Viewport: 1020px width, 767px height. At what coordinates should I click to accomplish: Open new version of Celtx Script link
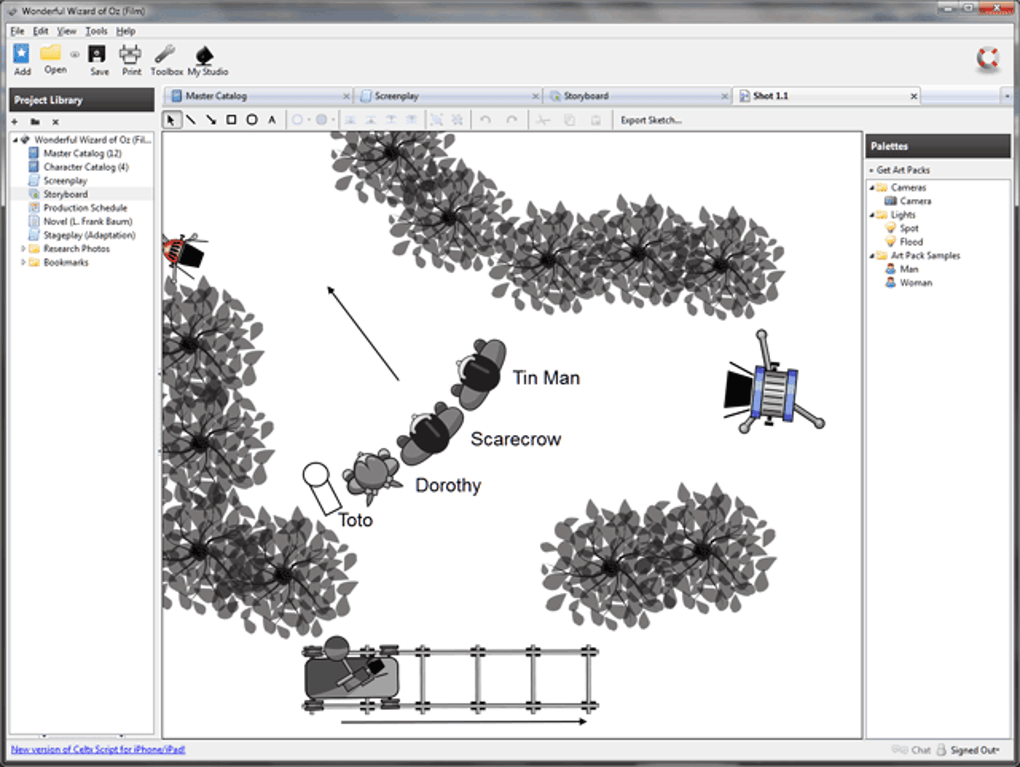98,749
